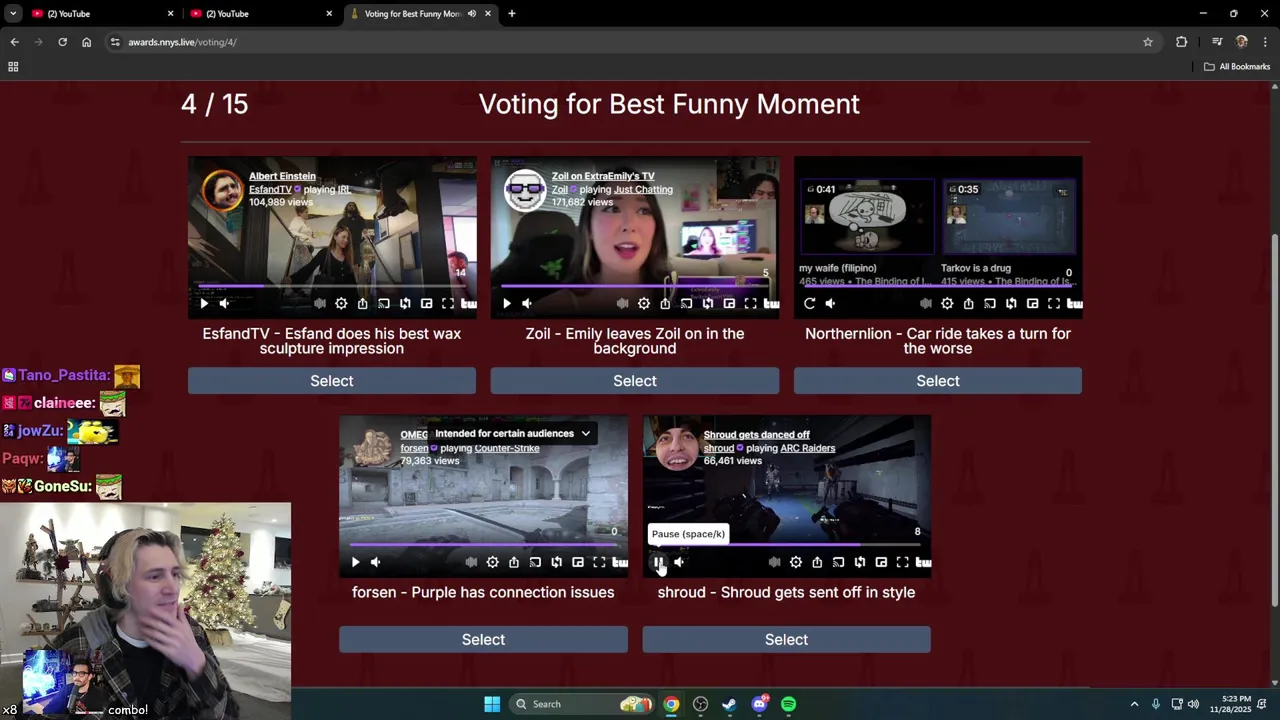Screen dimensions: 1280x720
Task: Select 'Emily leaves Zoil on' nominee
Action: [x=635, y=381]
